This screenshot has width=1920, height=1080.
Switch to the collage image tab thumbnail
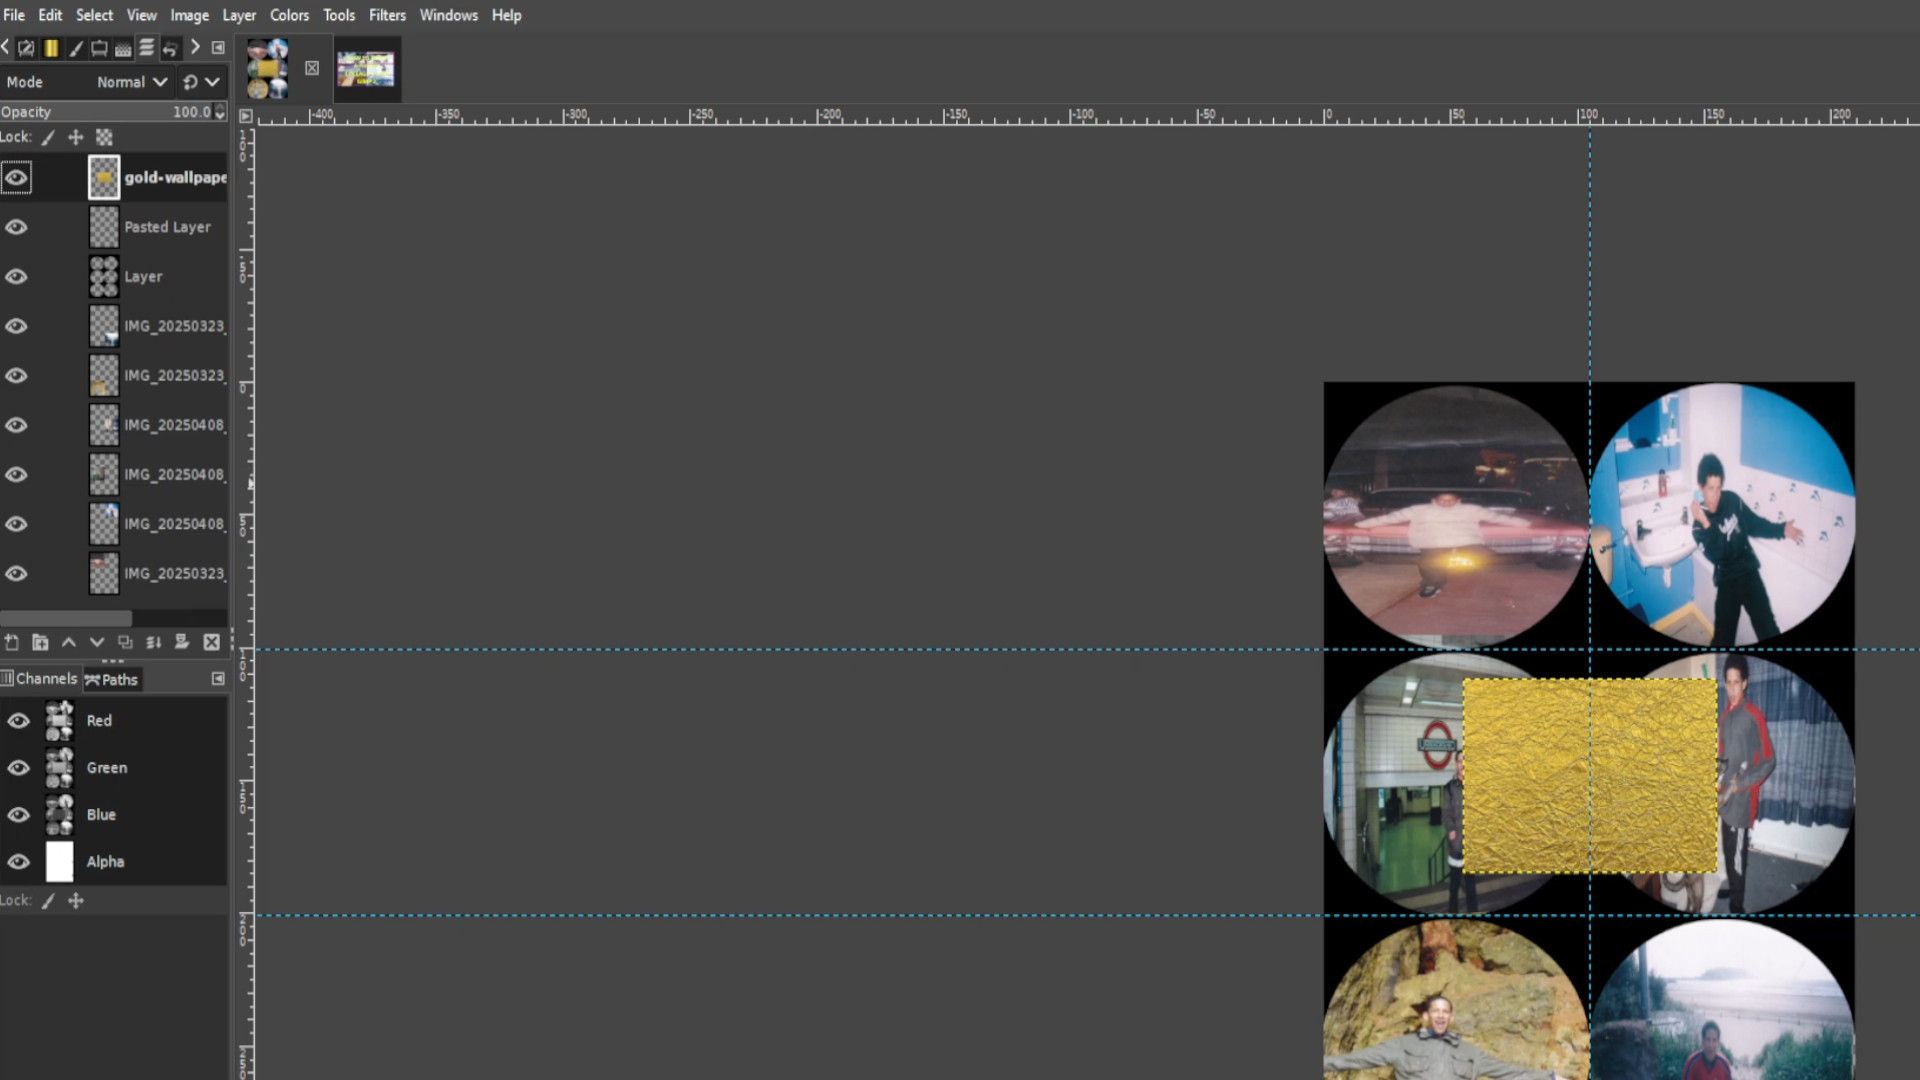[x=268, y=68]
